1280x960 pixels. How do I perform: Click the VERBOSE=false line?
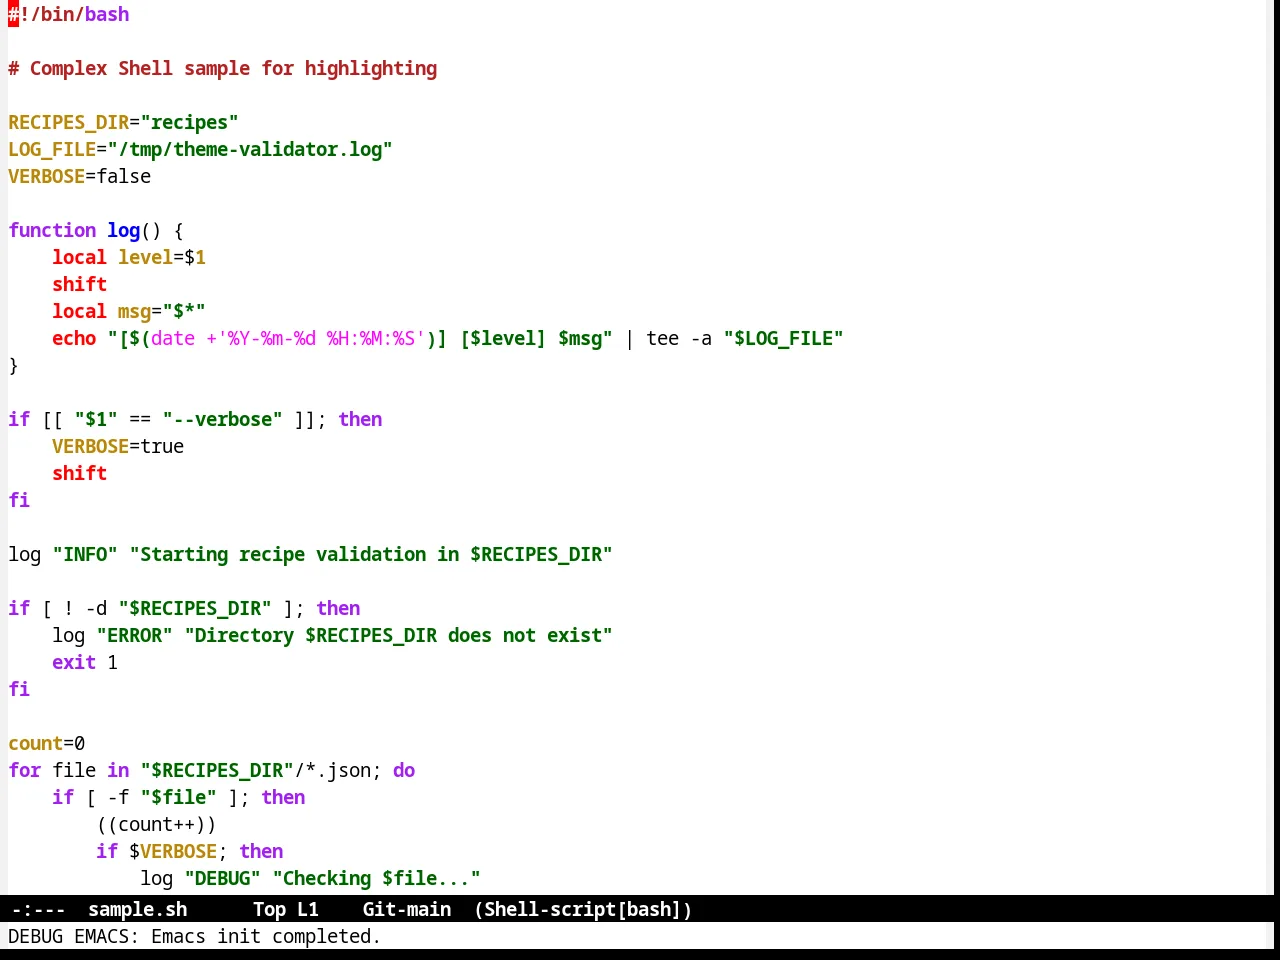coord(79,176)
